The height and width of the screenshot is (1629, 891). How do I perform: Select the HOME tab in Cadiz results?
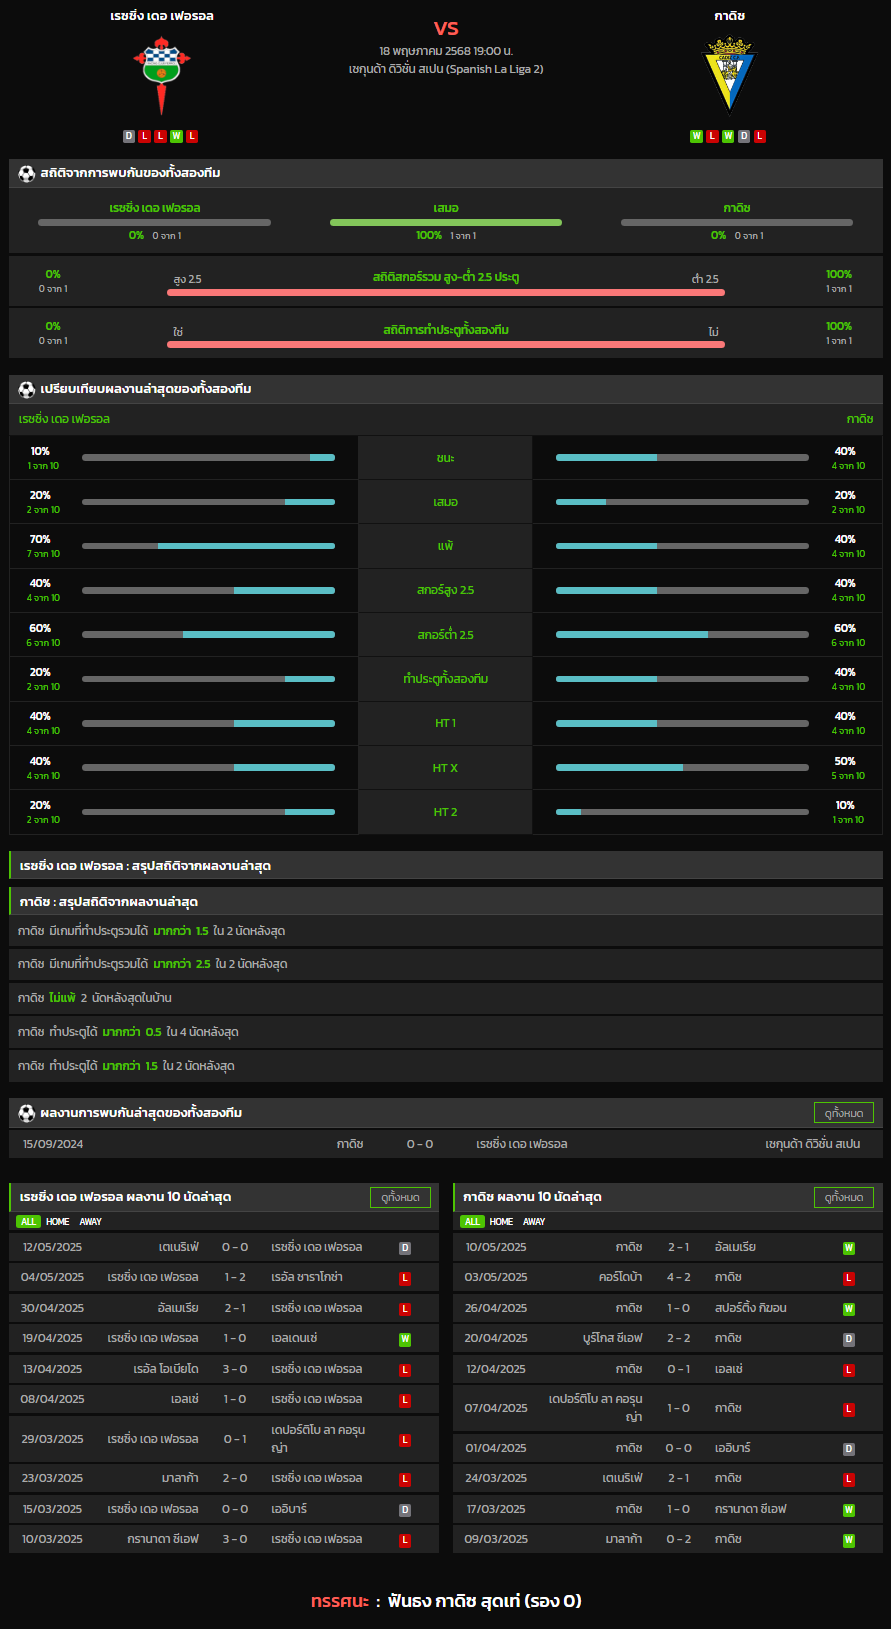click(501, 1222)
